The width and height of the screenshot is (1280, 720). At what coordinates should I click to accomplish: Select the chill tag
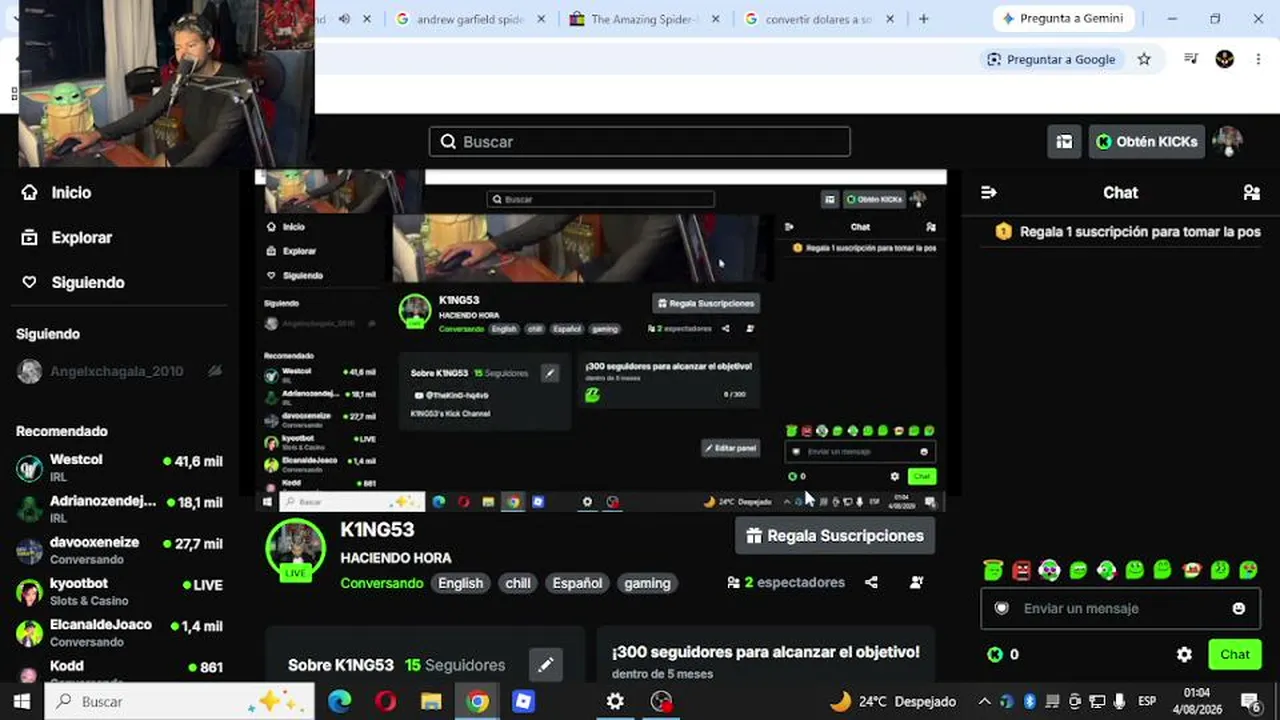(x=518, y=583)
